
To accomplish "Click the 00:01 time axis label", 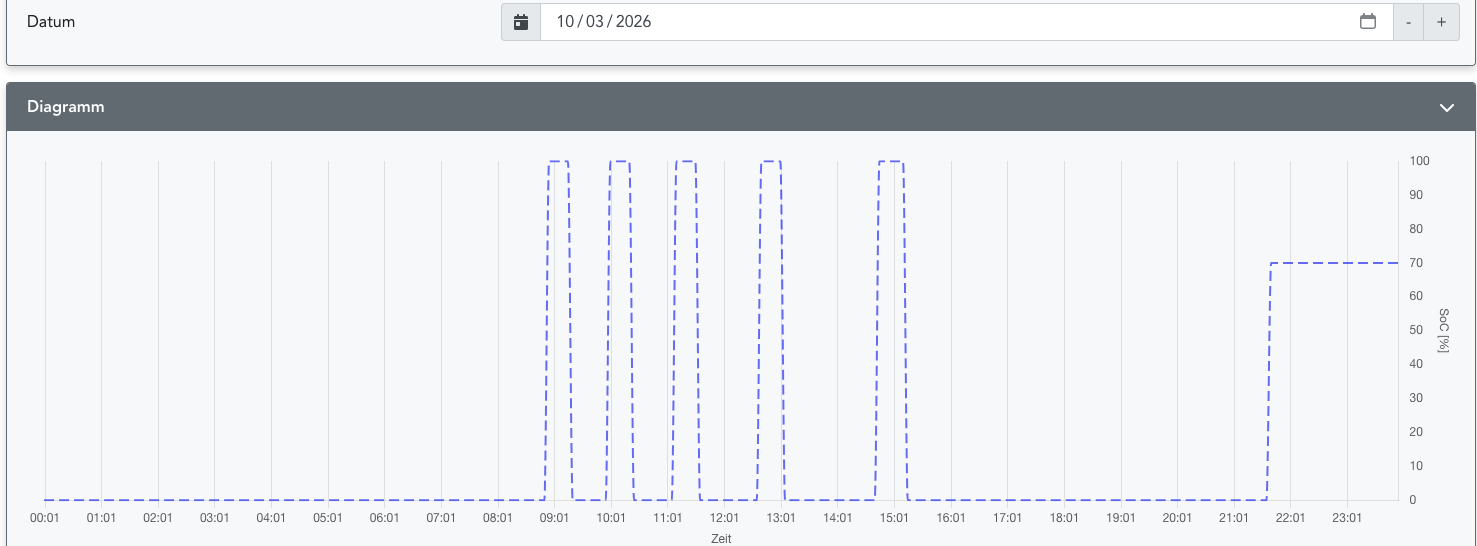I will 45,518.
